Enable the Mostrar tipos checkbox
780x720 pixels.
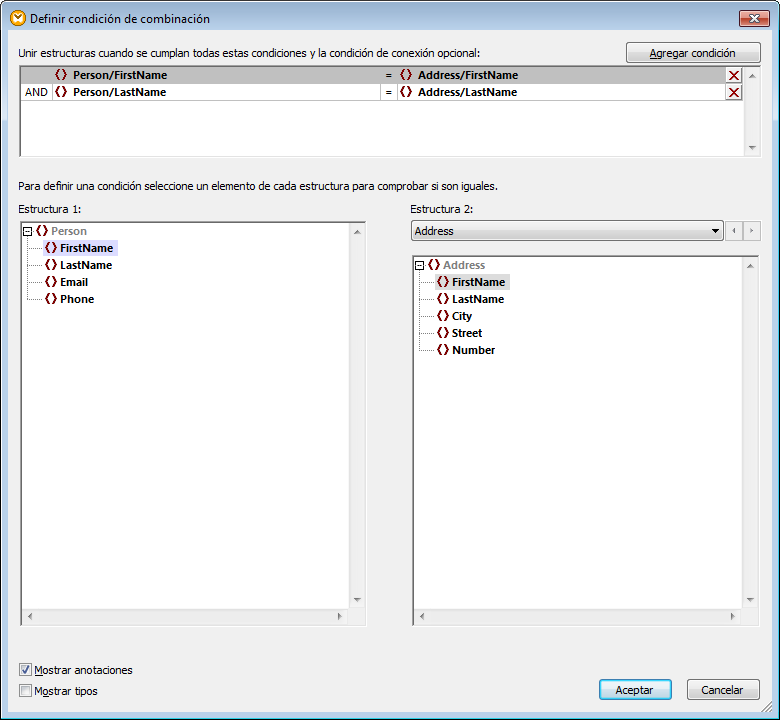coord(25,691)
